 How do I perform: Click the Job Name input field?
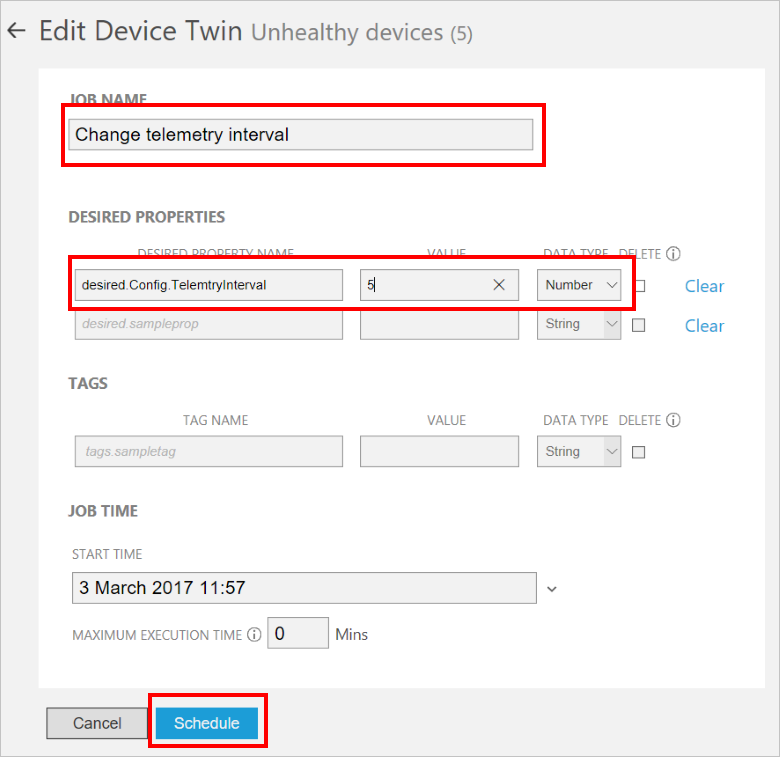pos(300,135)
